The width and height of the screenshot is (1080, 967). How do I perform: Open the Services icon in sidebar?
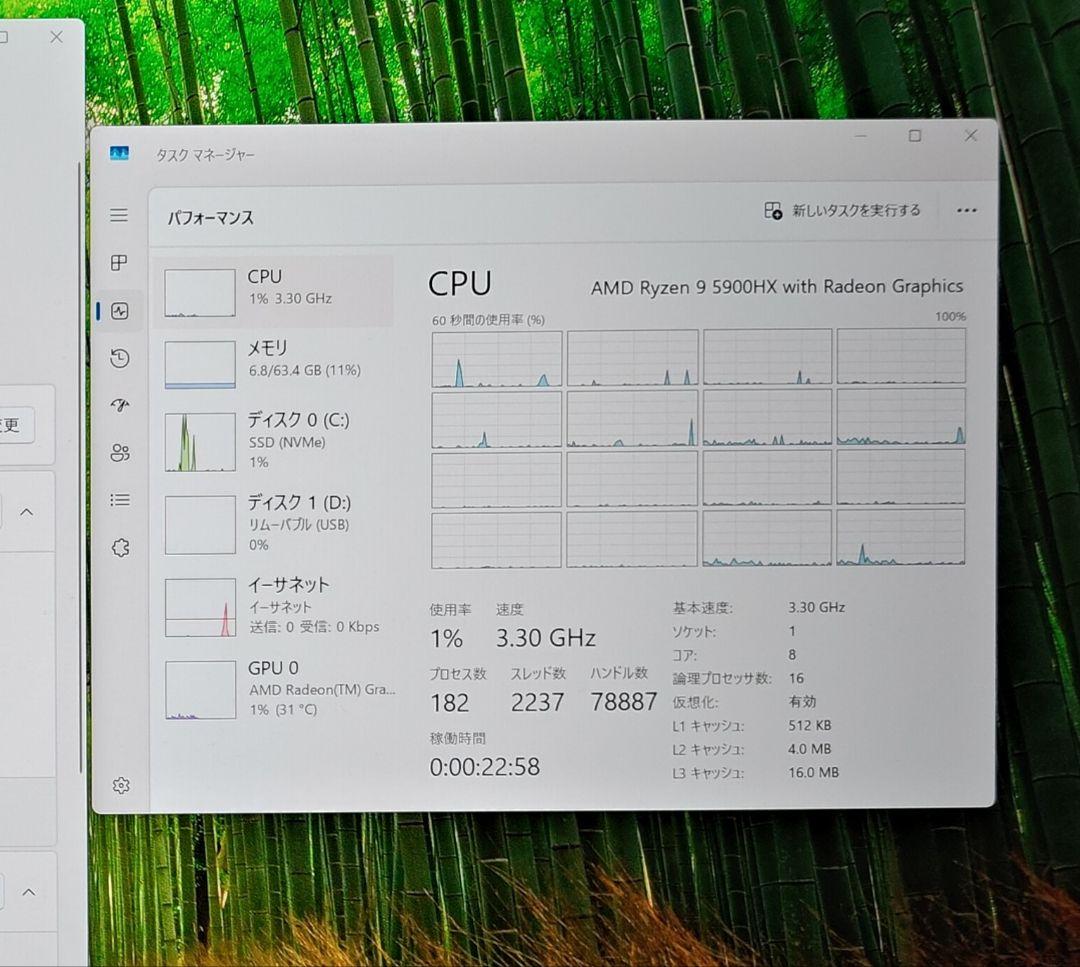(x=121, y=548)
